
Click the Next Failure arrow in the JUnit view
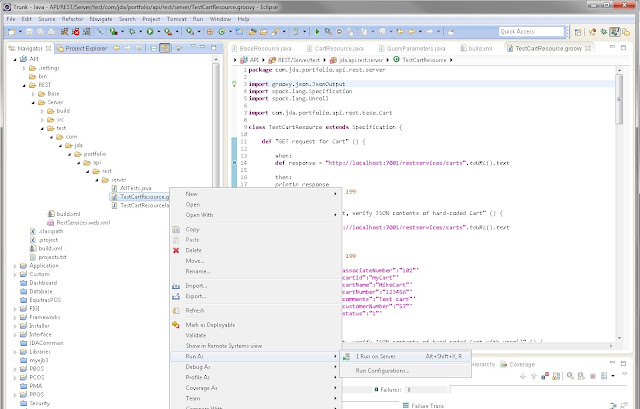(523, 376)
